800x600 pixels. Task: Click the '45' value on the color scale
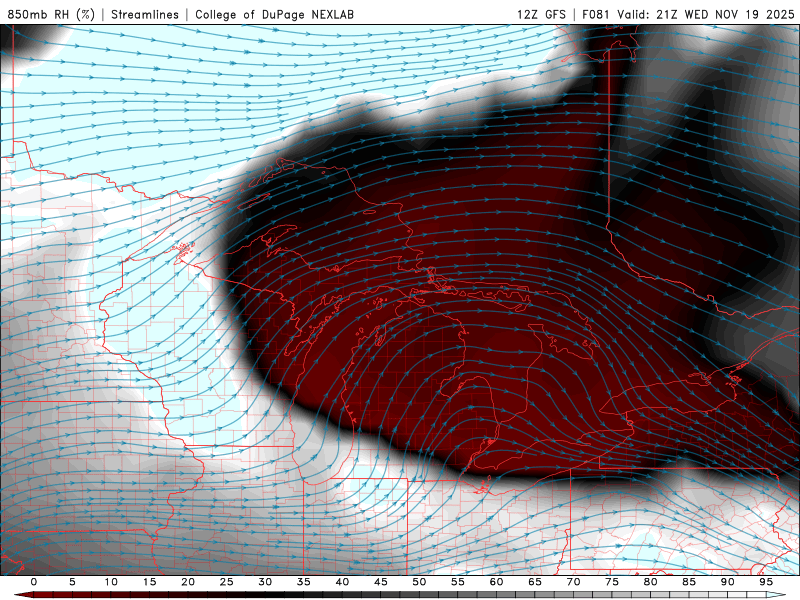point(381,582)
